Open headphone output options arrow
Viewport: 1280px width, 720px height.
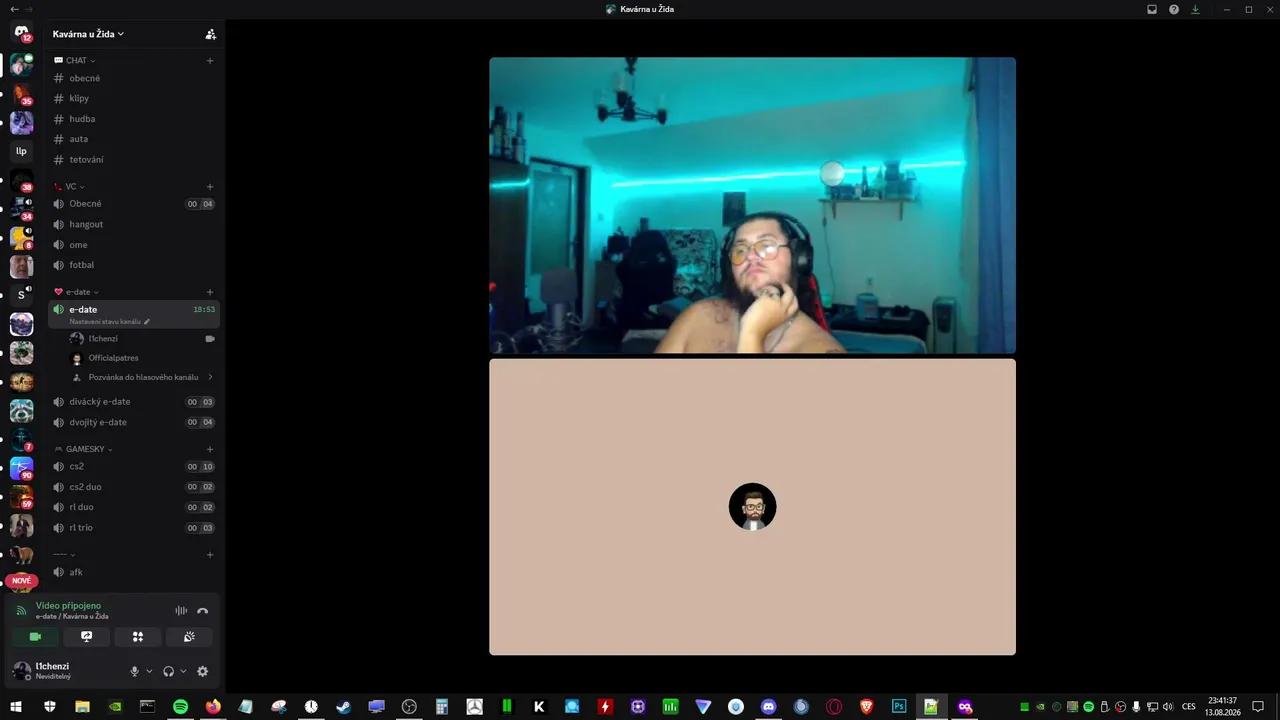coord(183,672)
